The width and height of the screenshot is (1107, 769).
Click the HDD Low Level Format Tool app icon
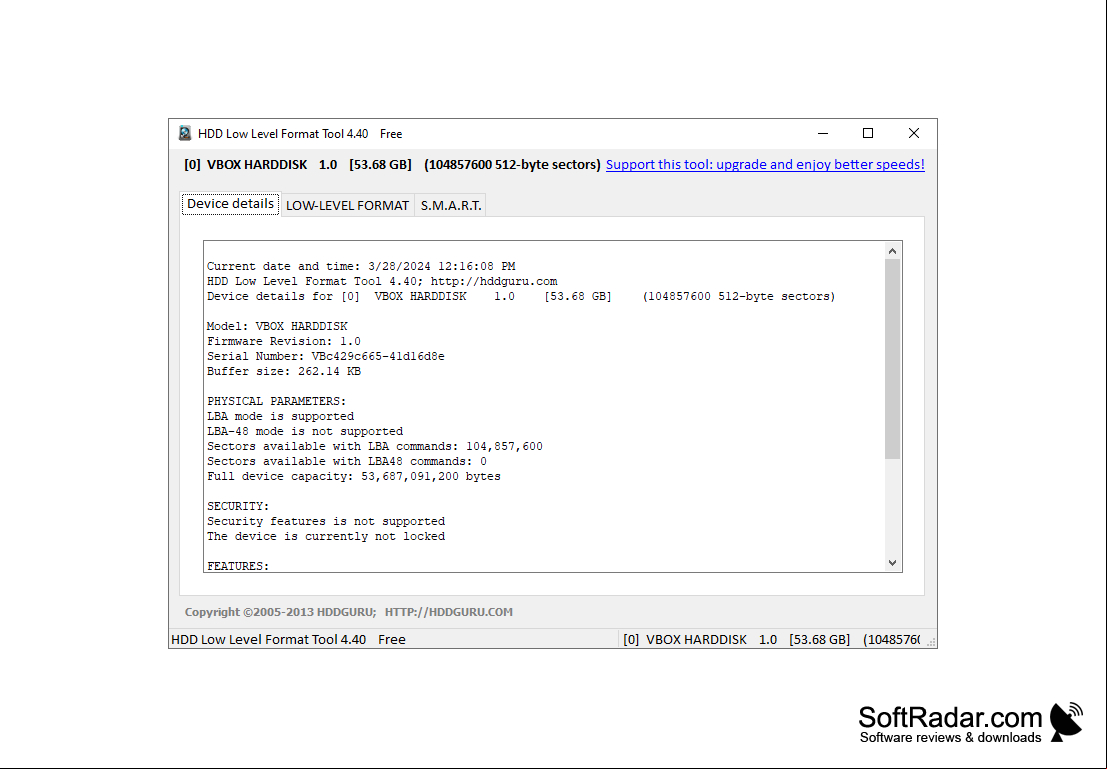point(185,133)
